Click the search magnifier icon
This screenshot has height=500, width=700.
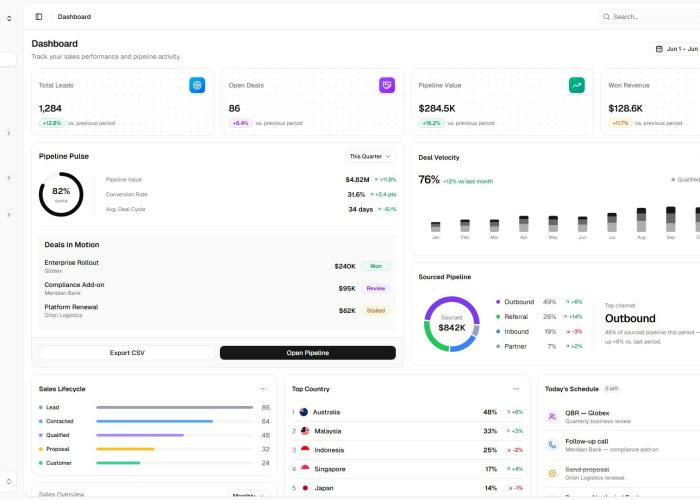click(606, 17)
